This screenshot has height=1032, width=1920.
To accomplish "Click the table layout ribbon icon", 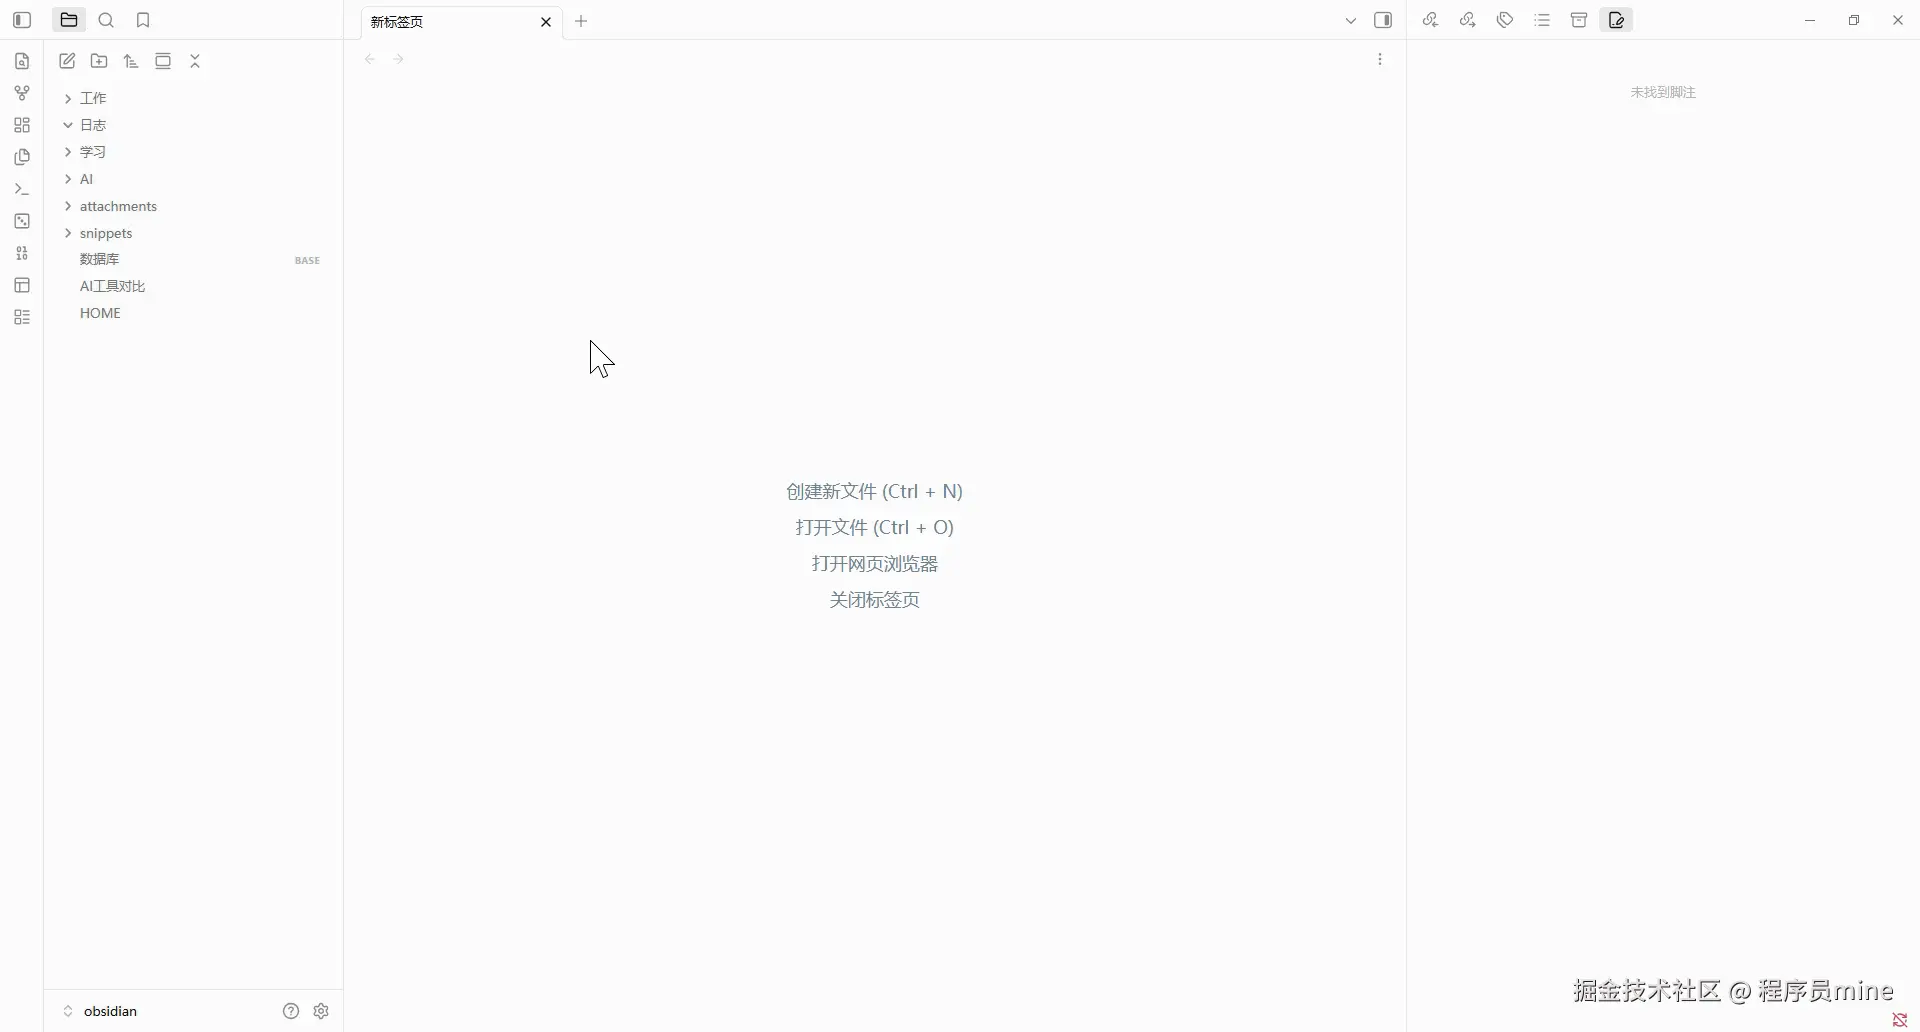I will click(x=22, y=285).
